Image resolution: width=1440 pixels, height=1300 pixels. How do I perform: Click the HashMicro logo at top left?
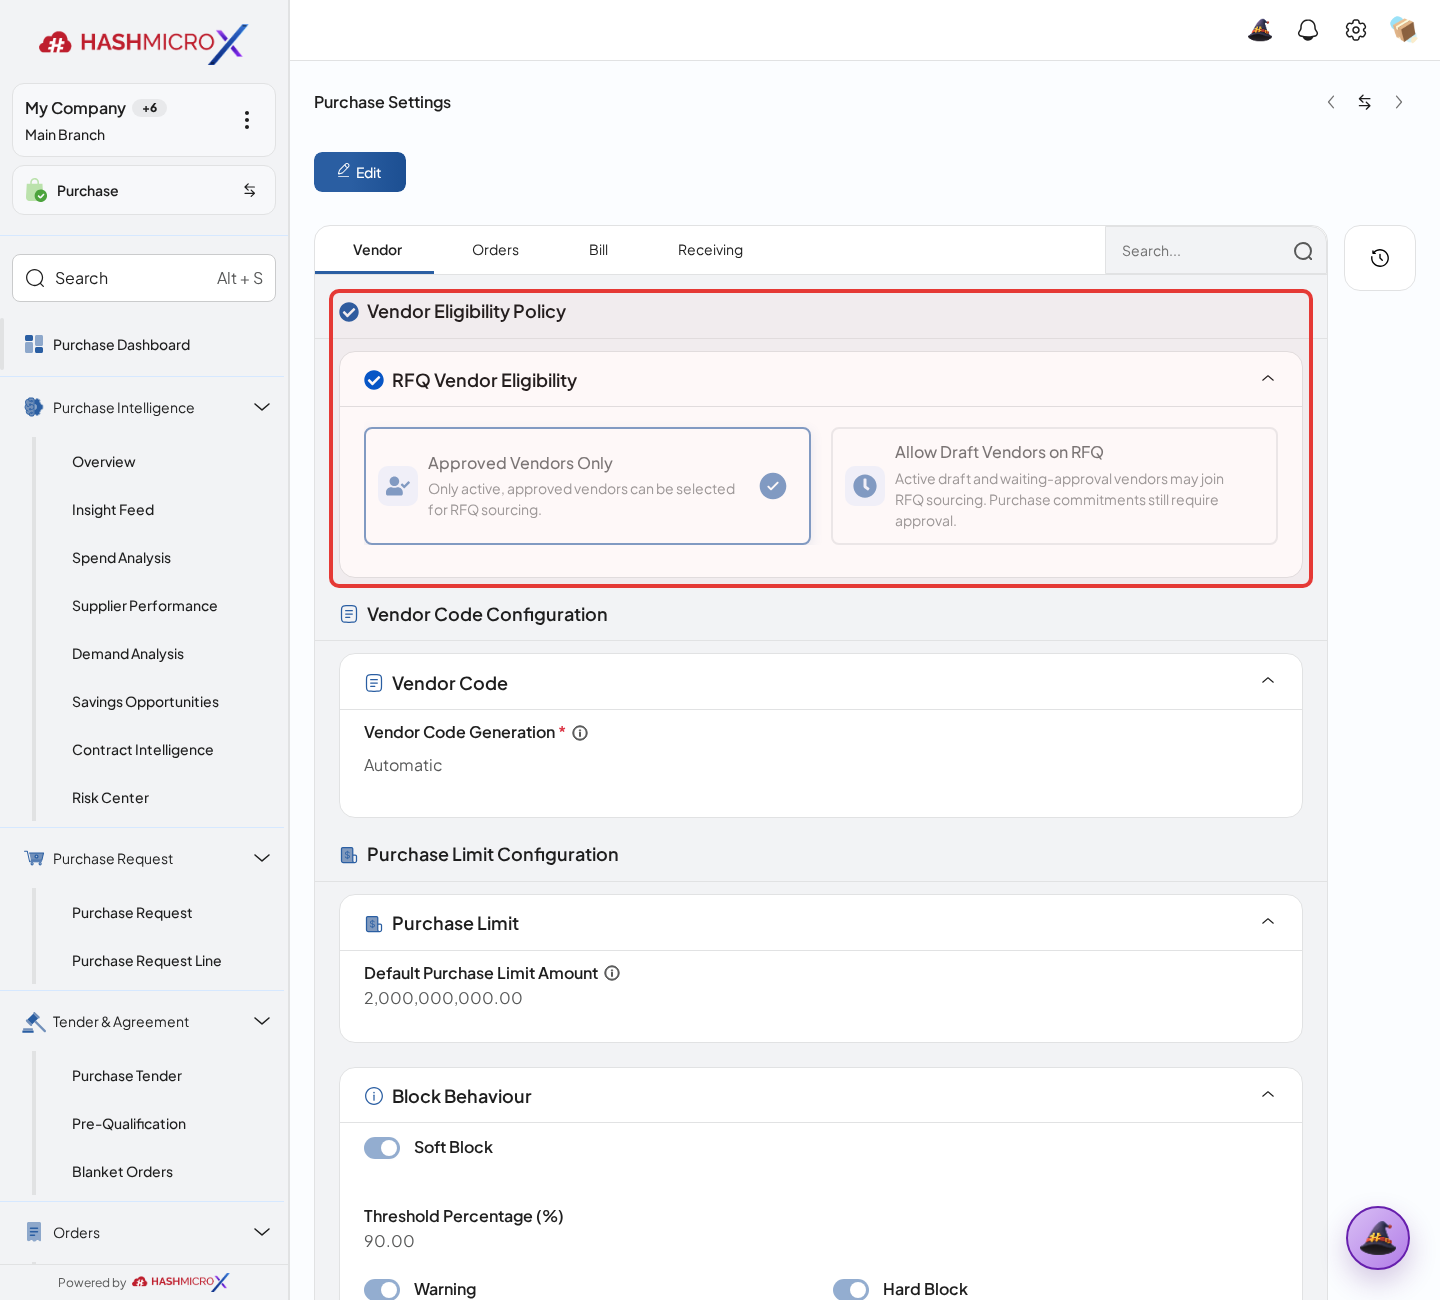[x=143, y=43]
